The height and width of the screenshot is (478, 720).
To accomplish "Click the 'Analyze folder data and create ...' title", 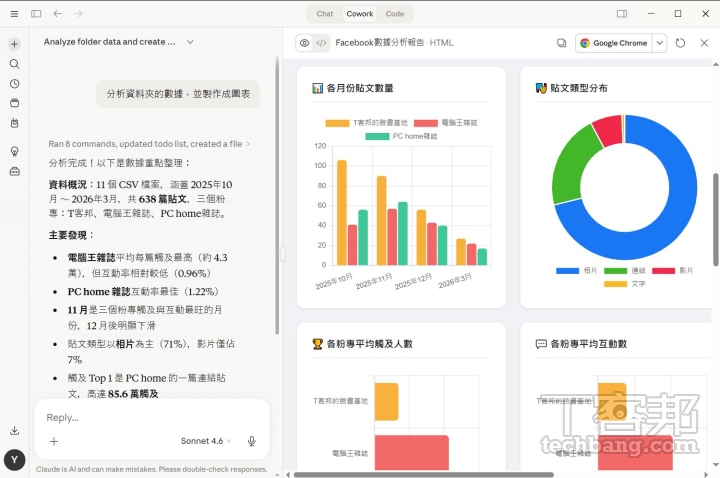I will (x=109, y=42).
